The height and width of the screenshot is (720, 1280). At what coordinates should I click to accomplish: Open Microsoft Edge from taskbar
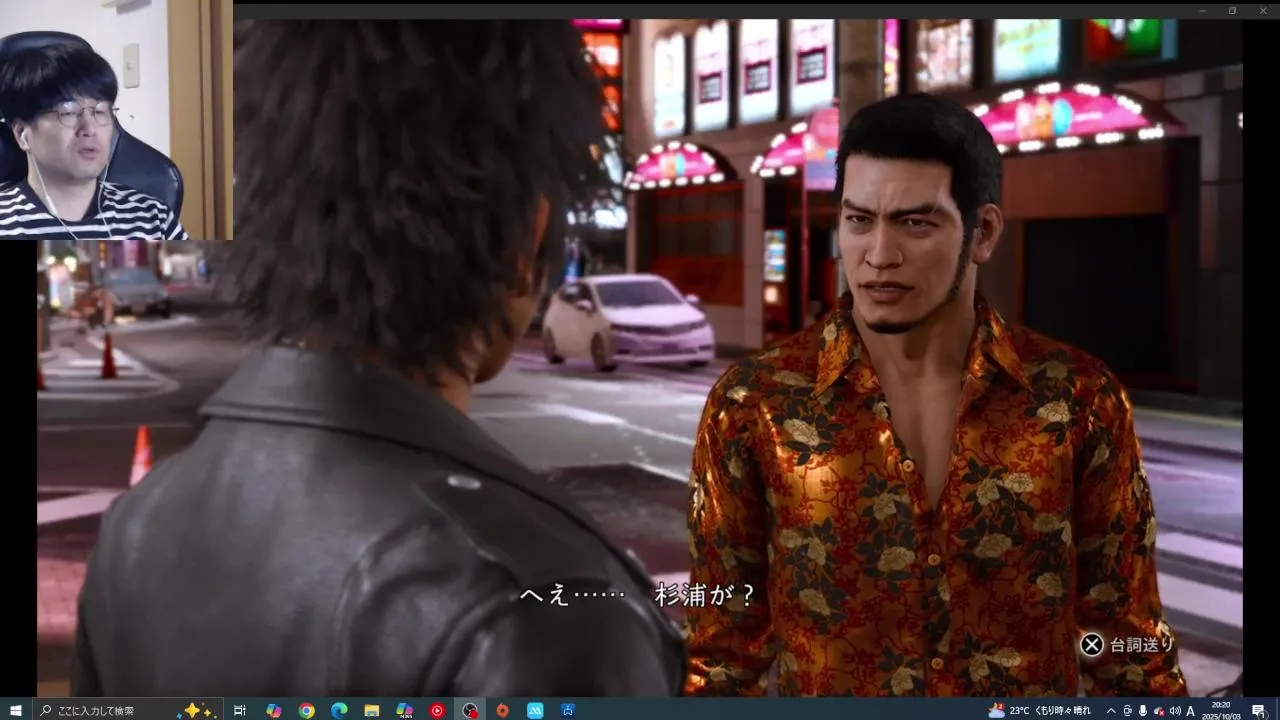click(x=339, y=710)
